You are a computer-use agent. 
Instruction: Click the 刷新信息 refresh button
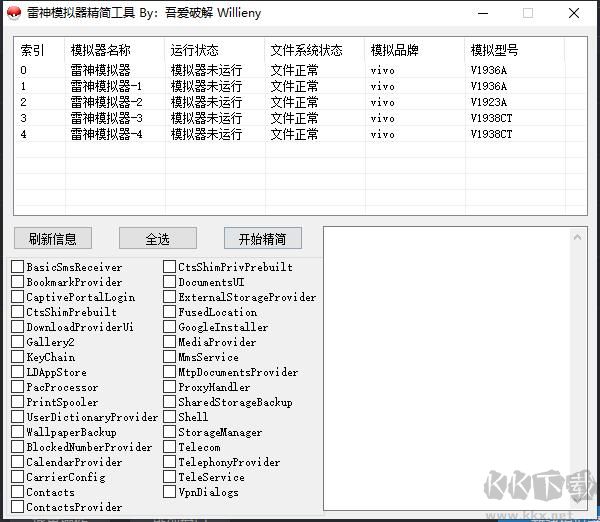pos(53,238)
